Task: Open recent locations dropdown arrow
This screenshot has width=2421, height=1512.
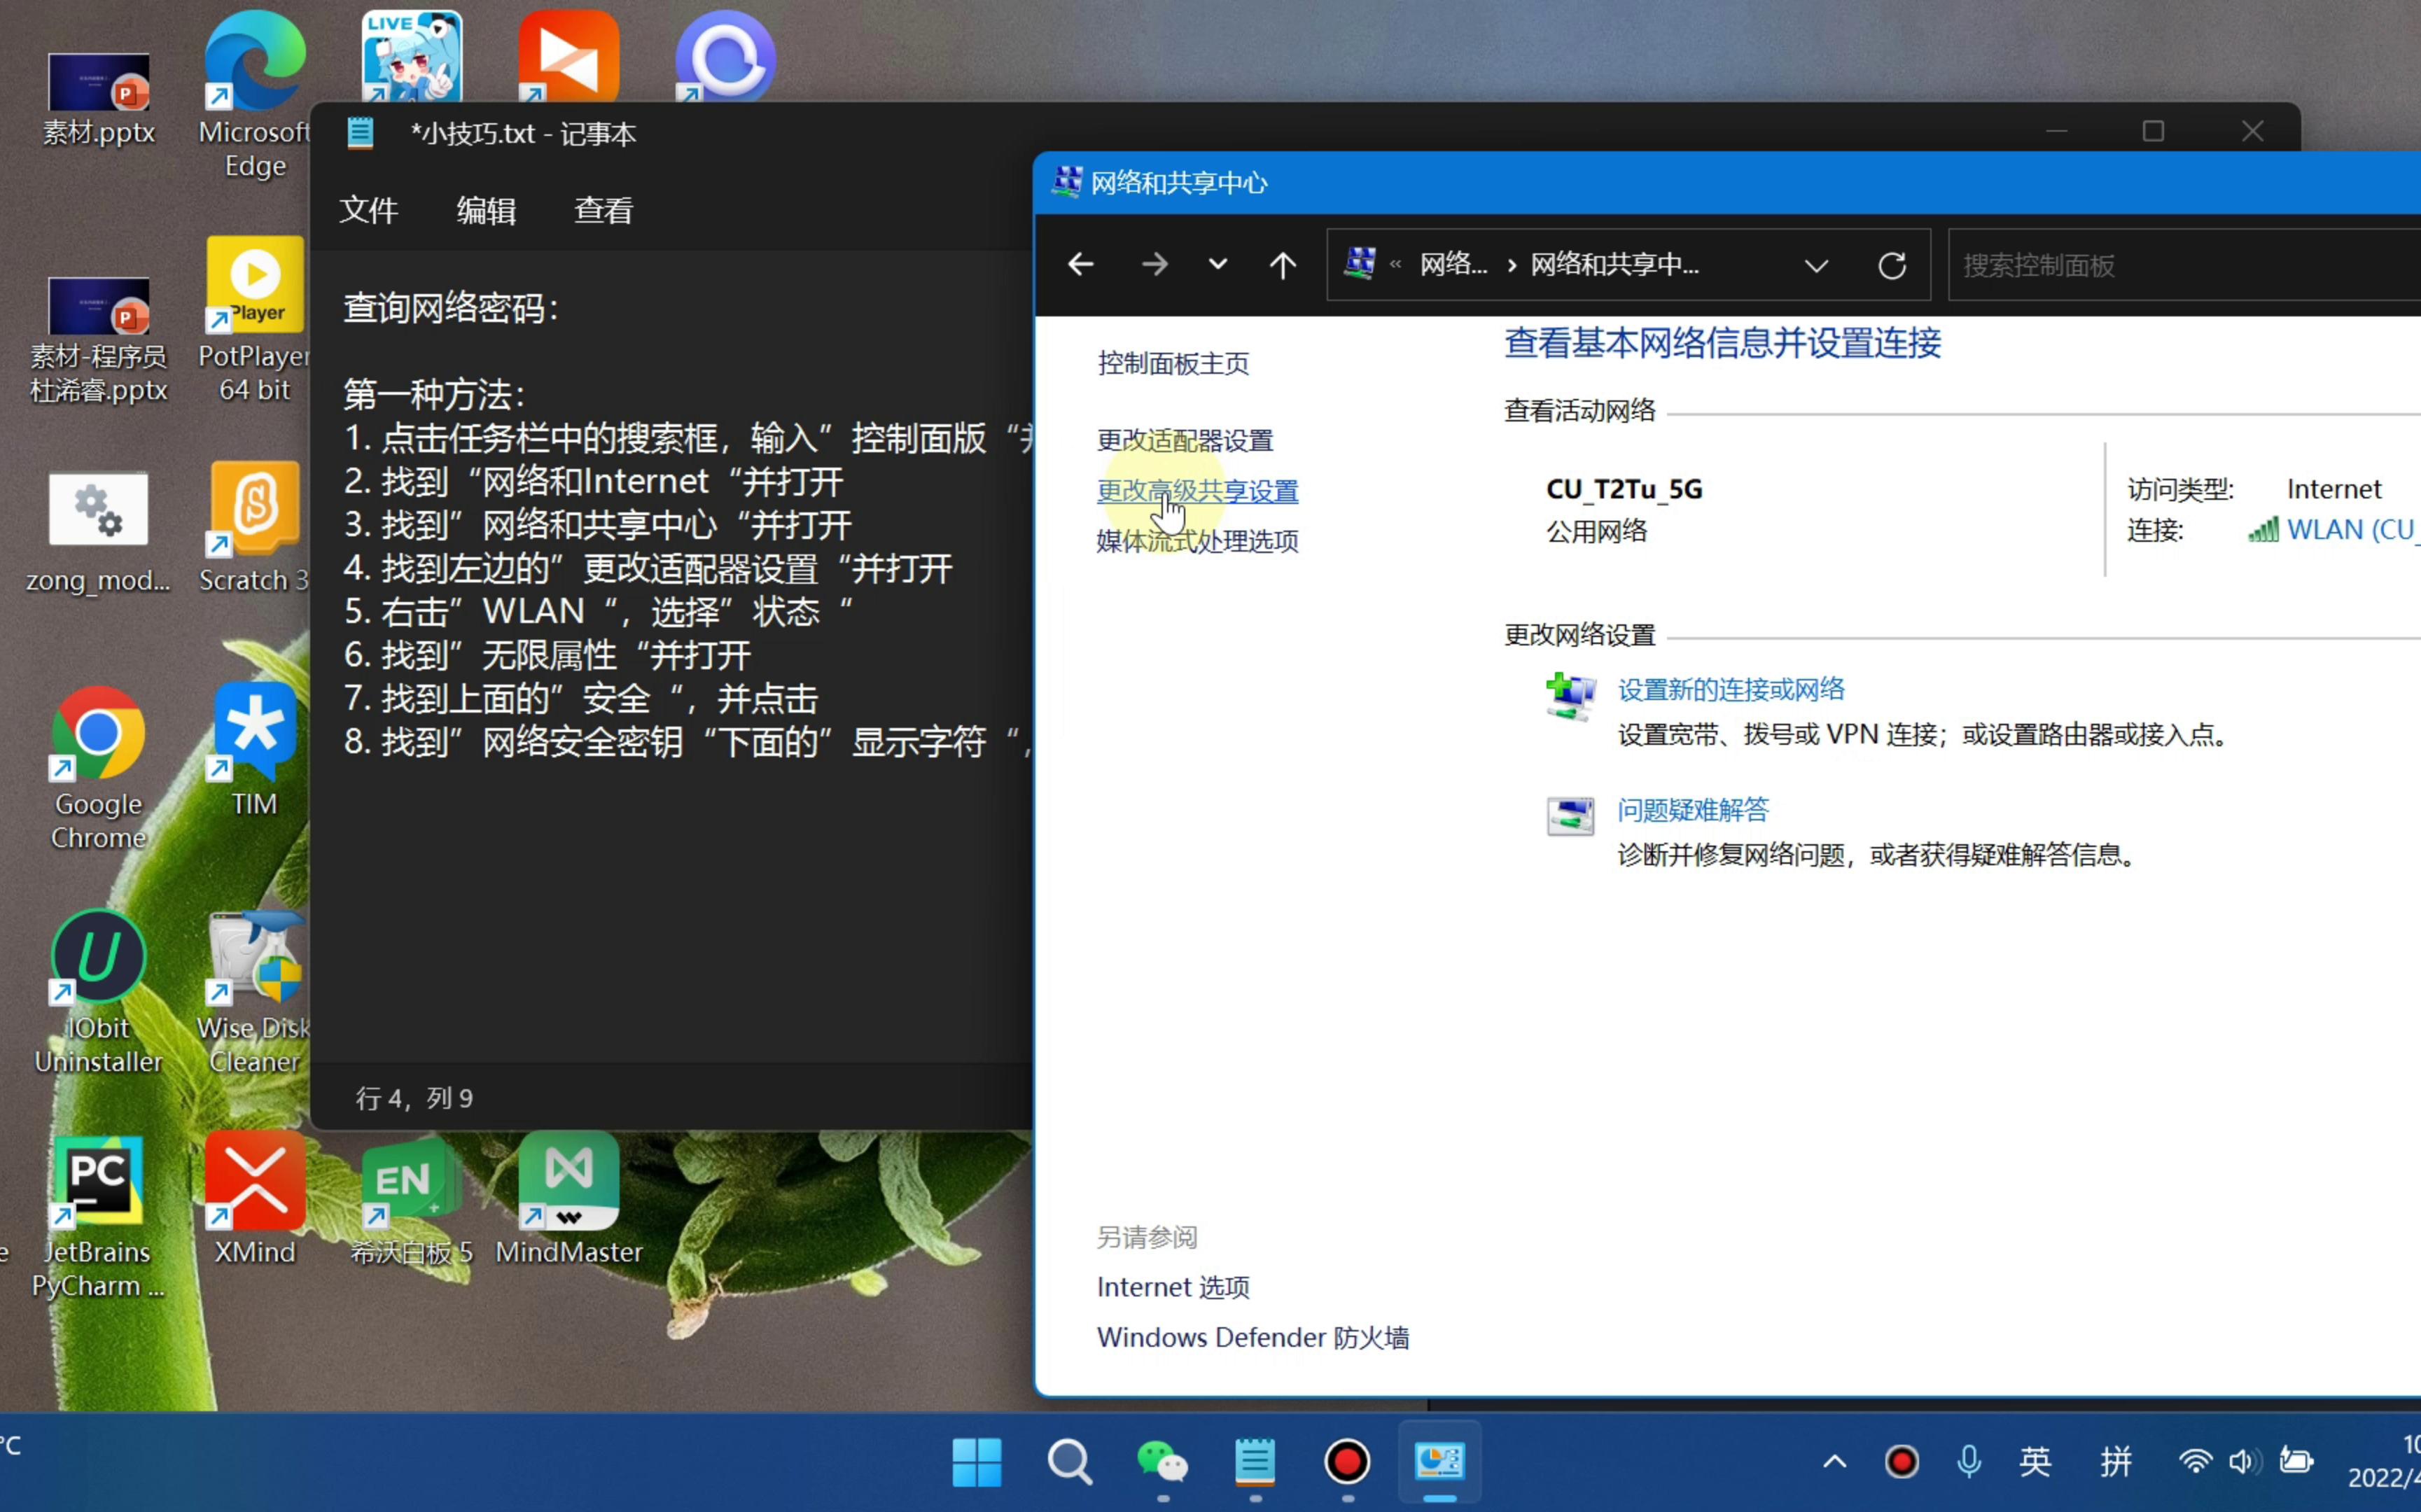Action: coord(1217,265)
